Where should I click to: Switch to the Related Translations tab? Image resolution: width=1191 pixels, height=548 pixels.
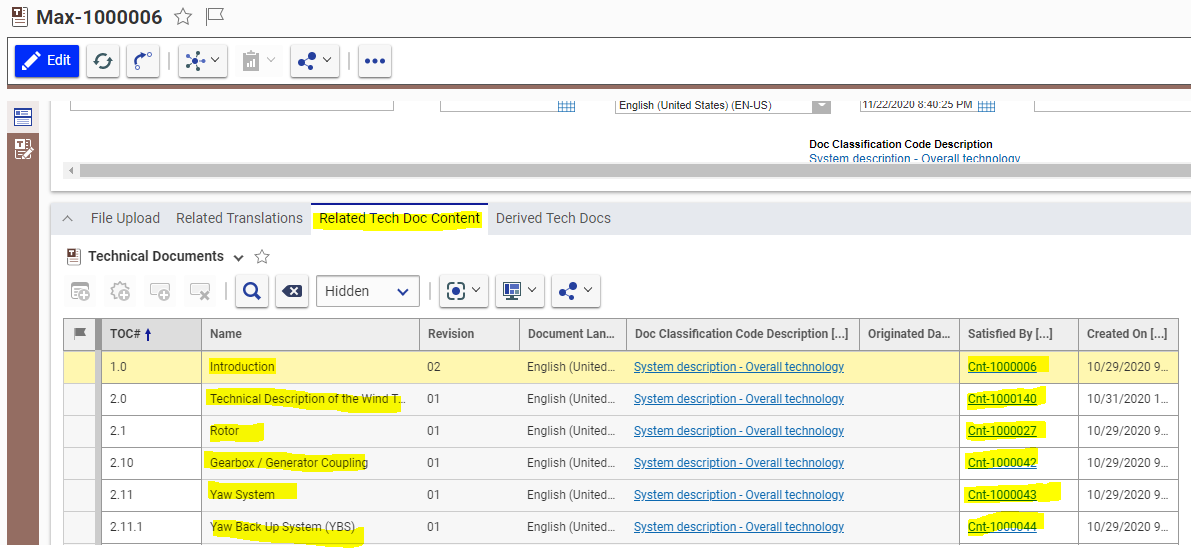pyautogui.click(x=239, y=219)
